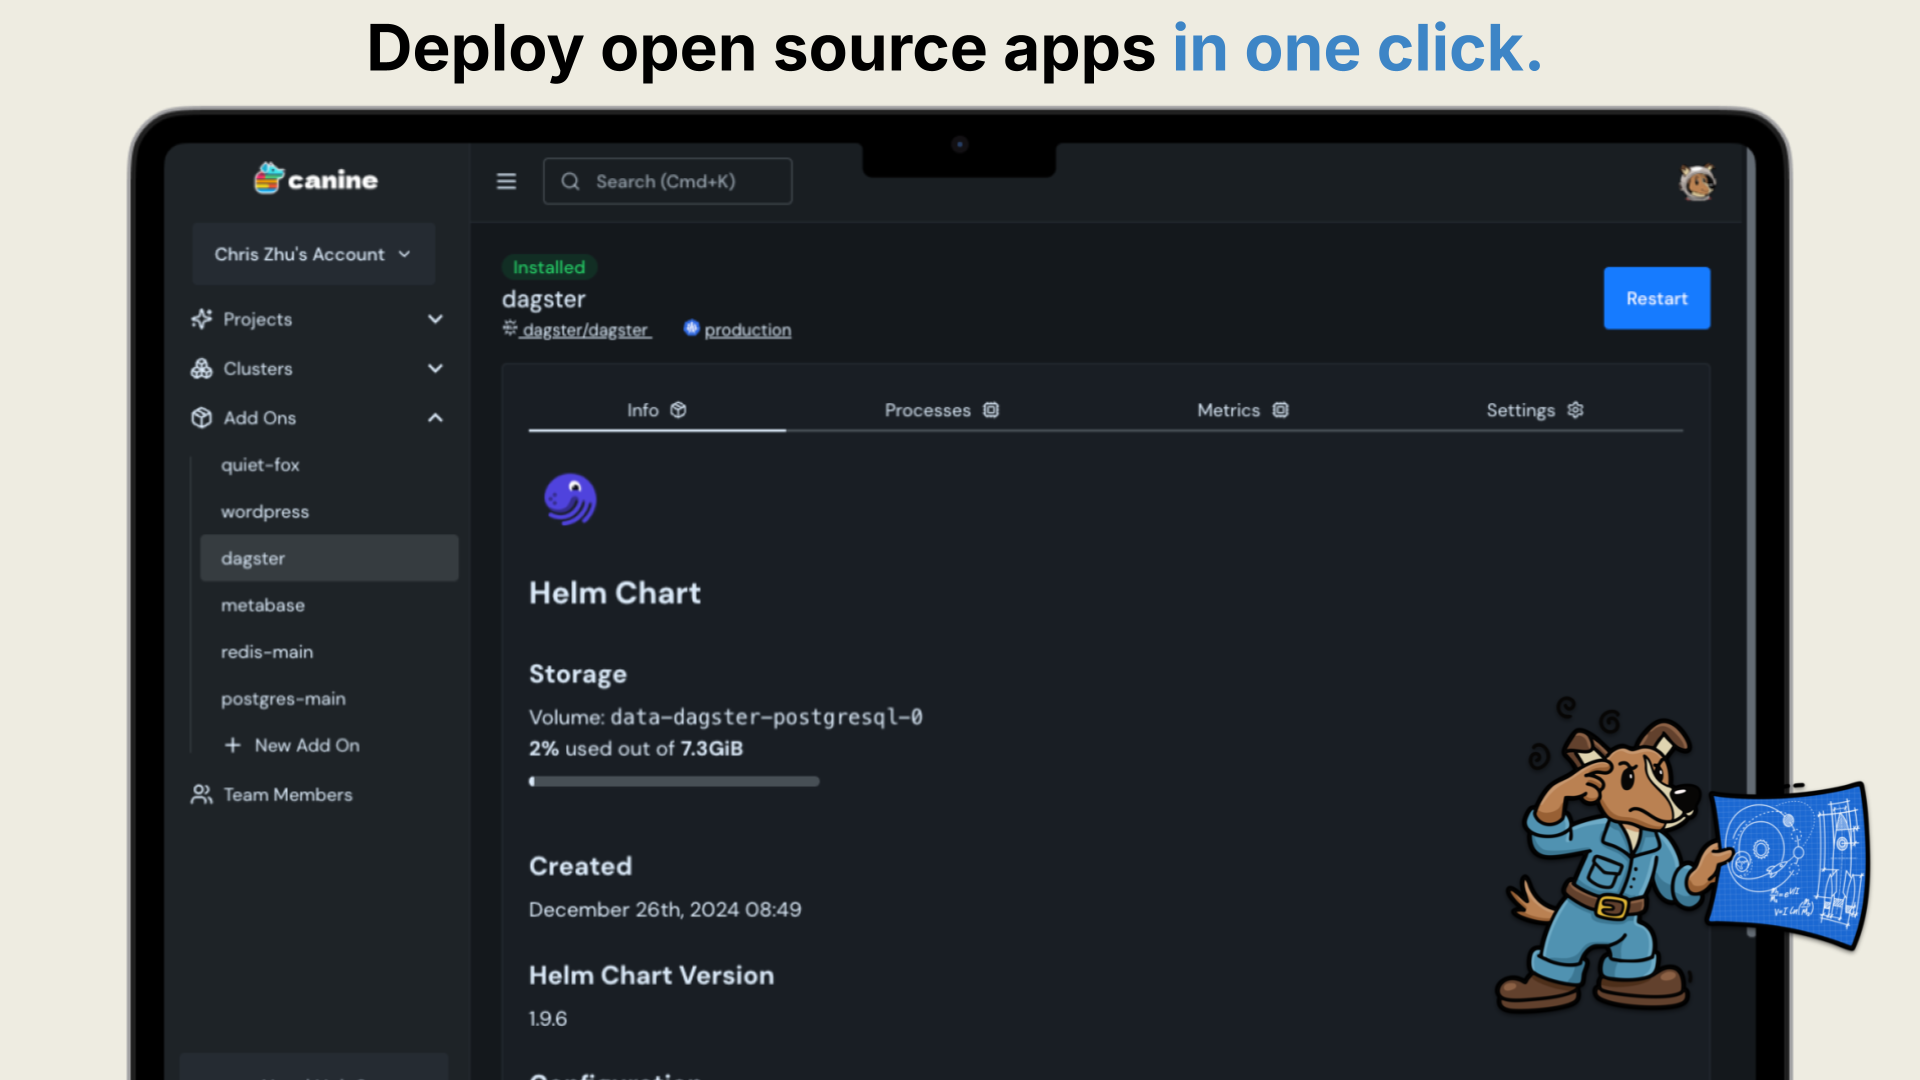Expand the Clusters section chevron
Screen dimensions: 1920x1080
coord(435,368)
